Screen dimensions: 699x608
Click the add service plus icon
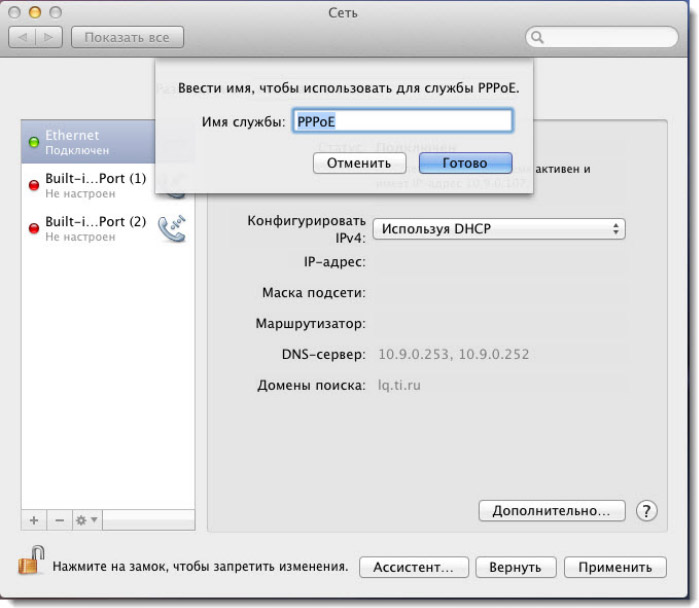point(34,520)
